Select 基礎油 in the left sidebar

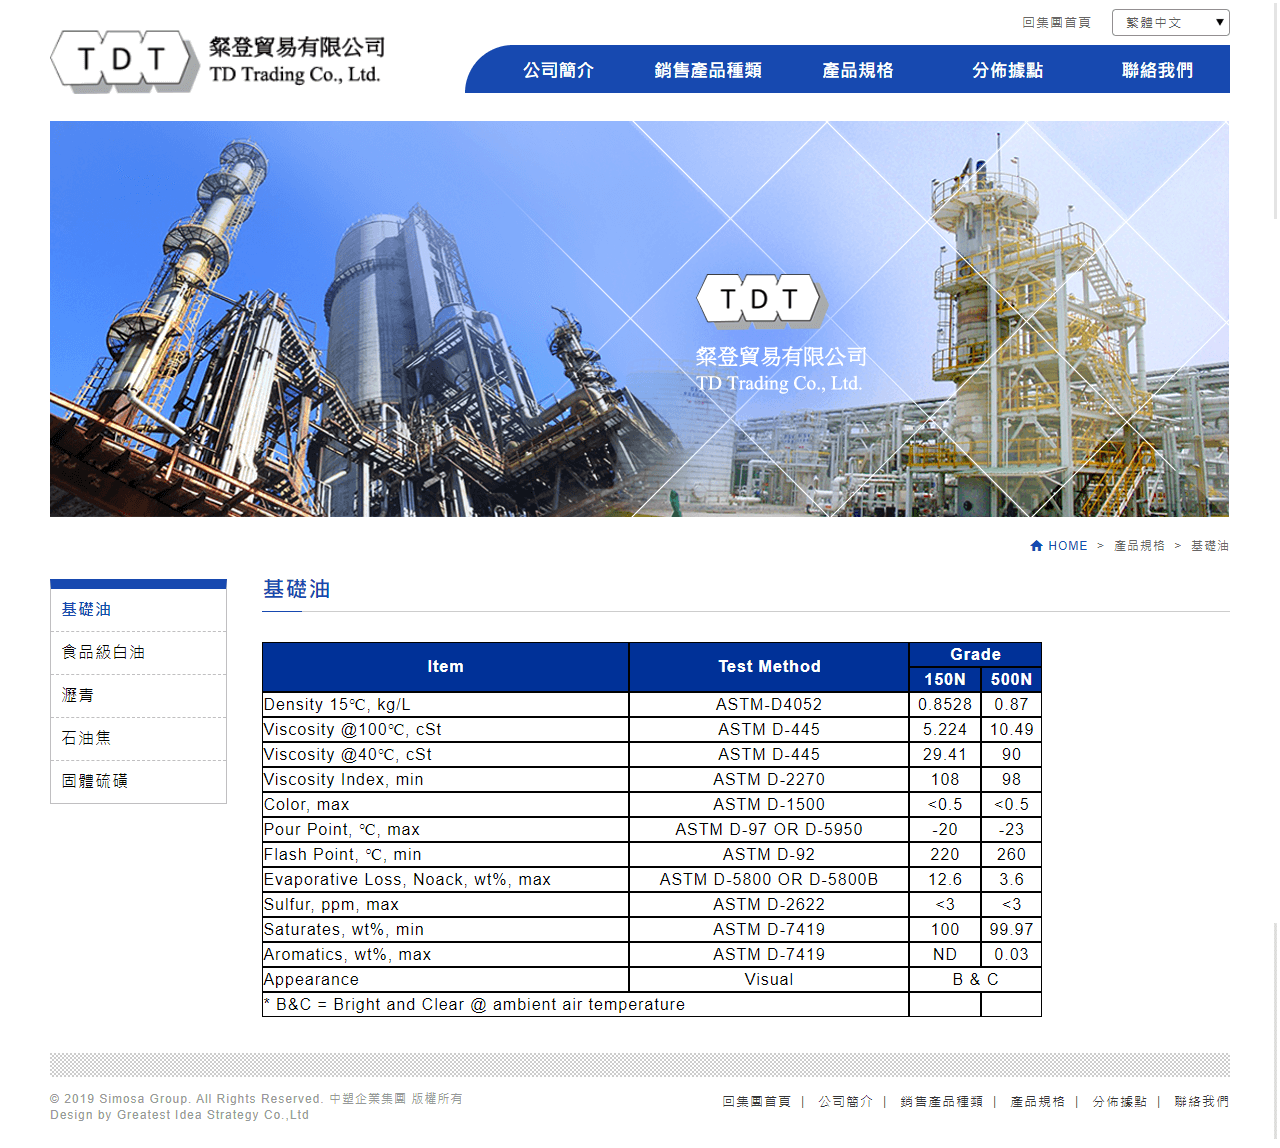click(87, 610)
